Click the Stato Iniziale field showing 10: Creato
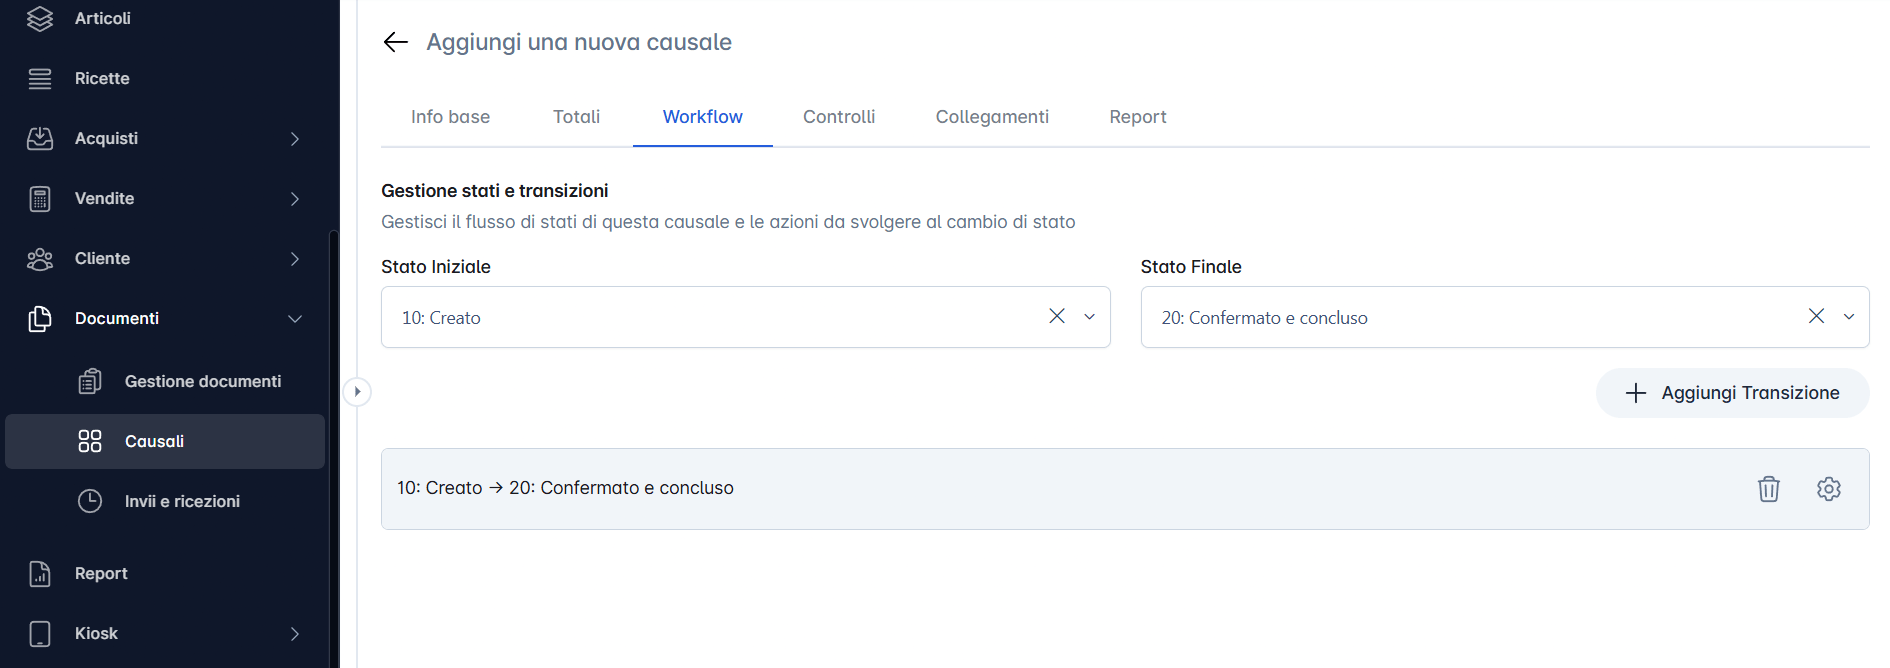 [746, 317]
